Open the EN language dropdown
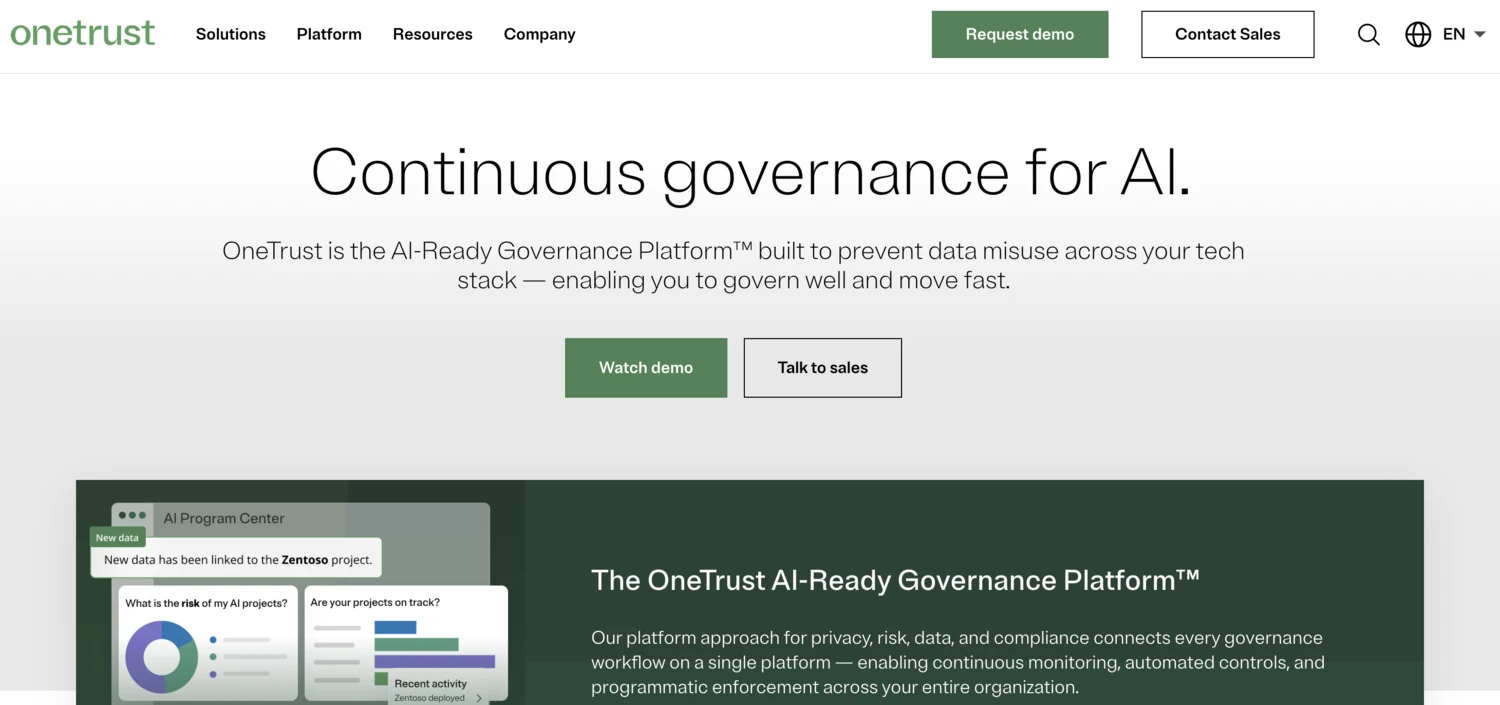The height and width of the screenshot is (705, 1500). click(1462, 34)
